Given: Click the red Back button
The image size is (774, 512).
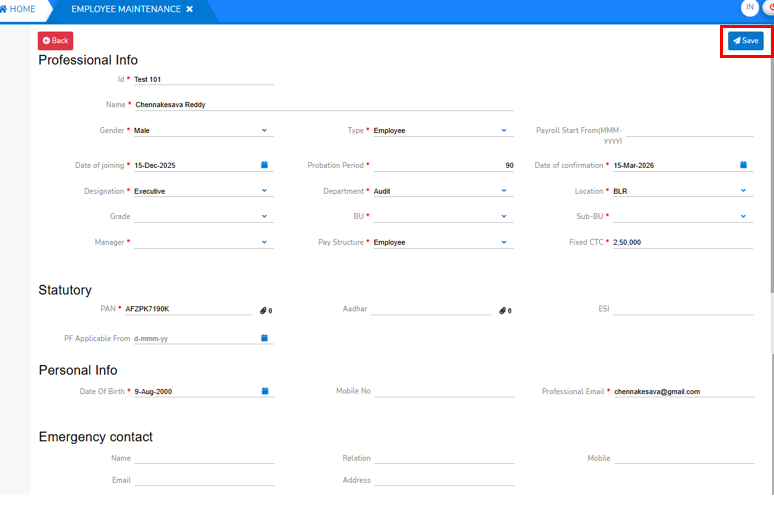Looking at the screenshot, I should (x=55, y=41).
